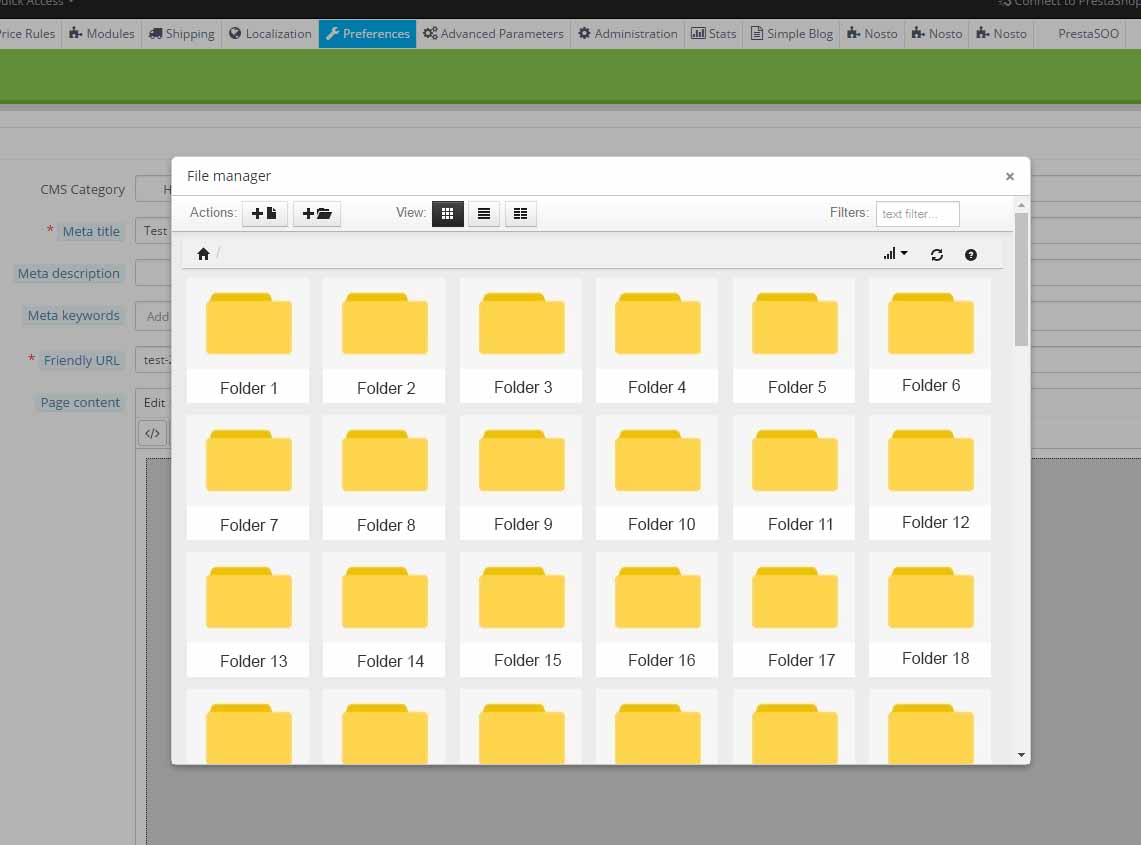Open the Advanced Parameters menu

(x=493, y=33)
